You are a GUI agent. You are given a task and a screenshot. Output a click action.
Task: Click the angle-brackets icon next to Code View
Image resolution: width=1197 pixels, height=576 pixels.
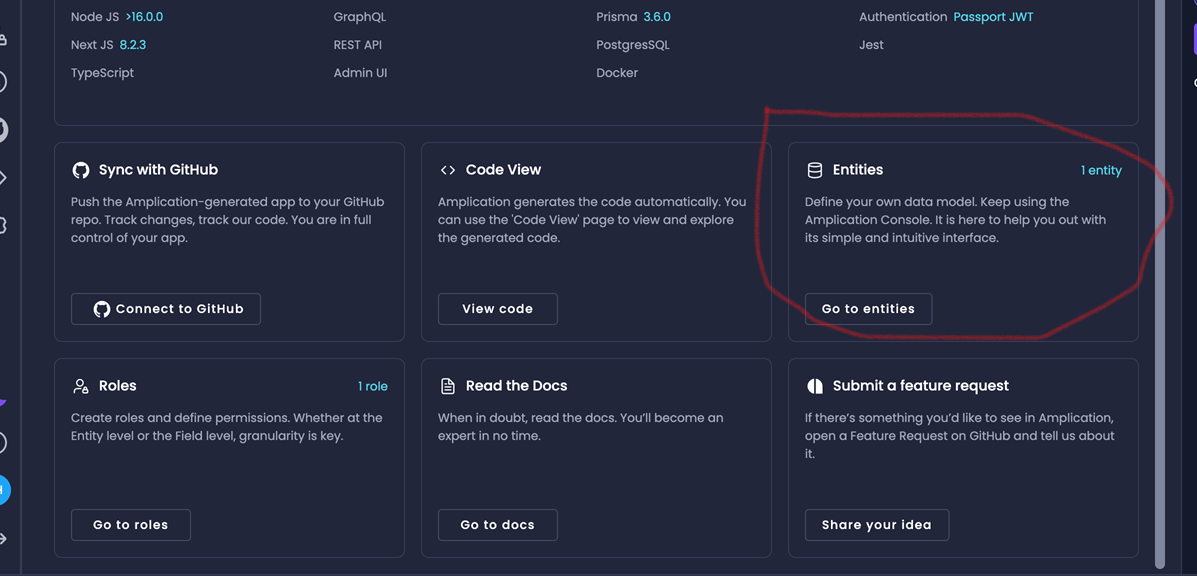(449, 169)
